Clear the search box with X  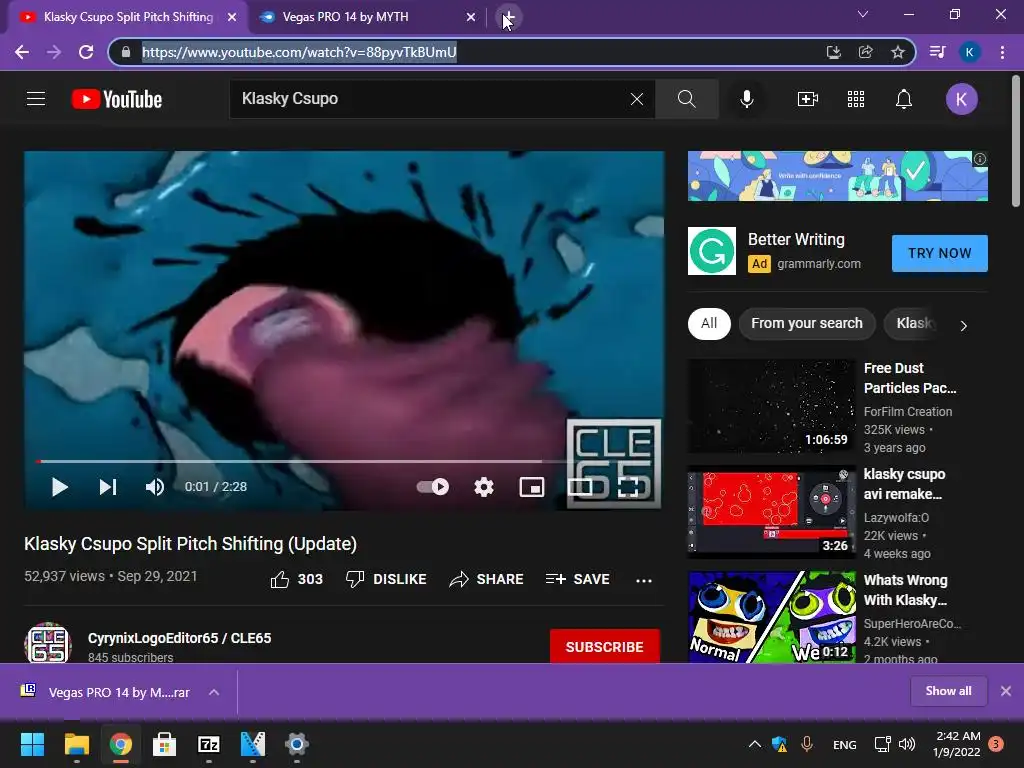637,99
